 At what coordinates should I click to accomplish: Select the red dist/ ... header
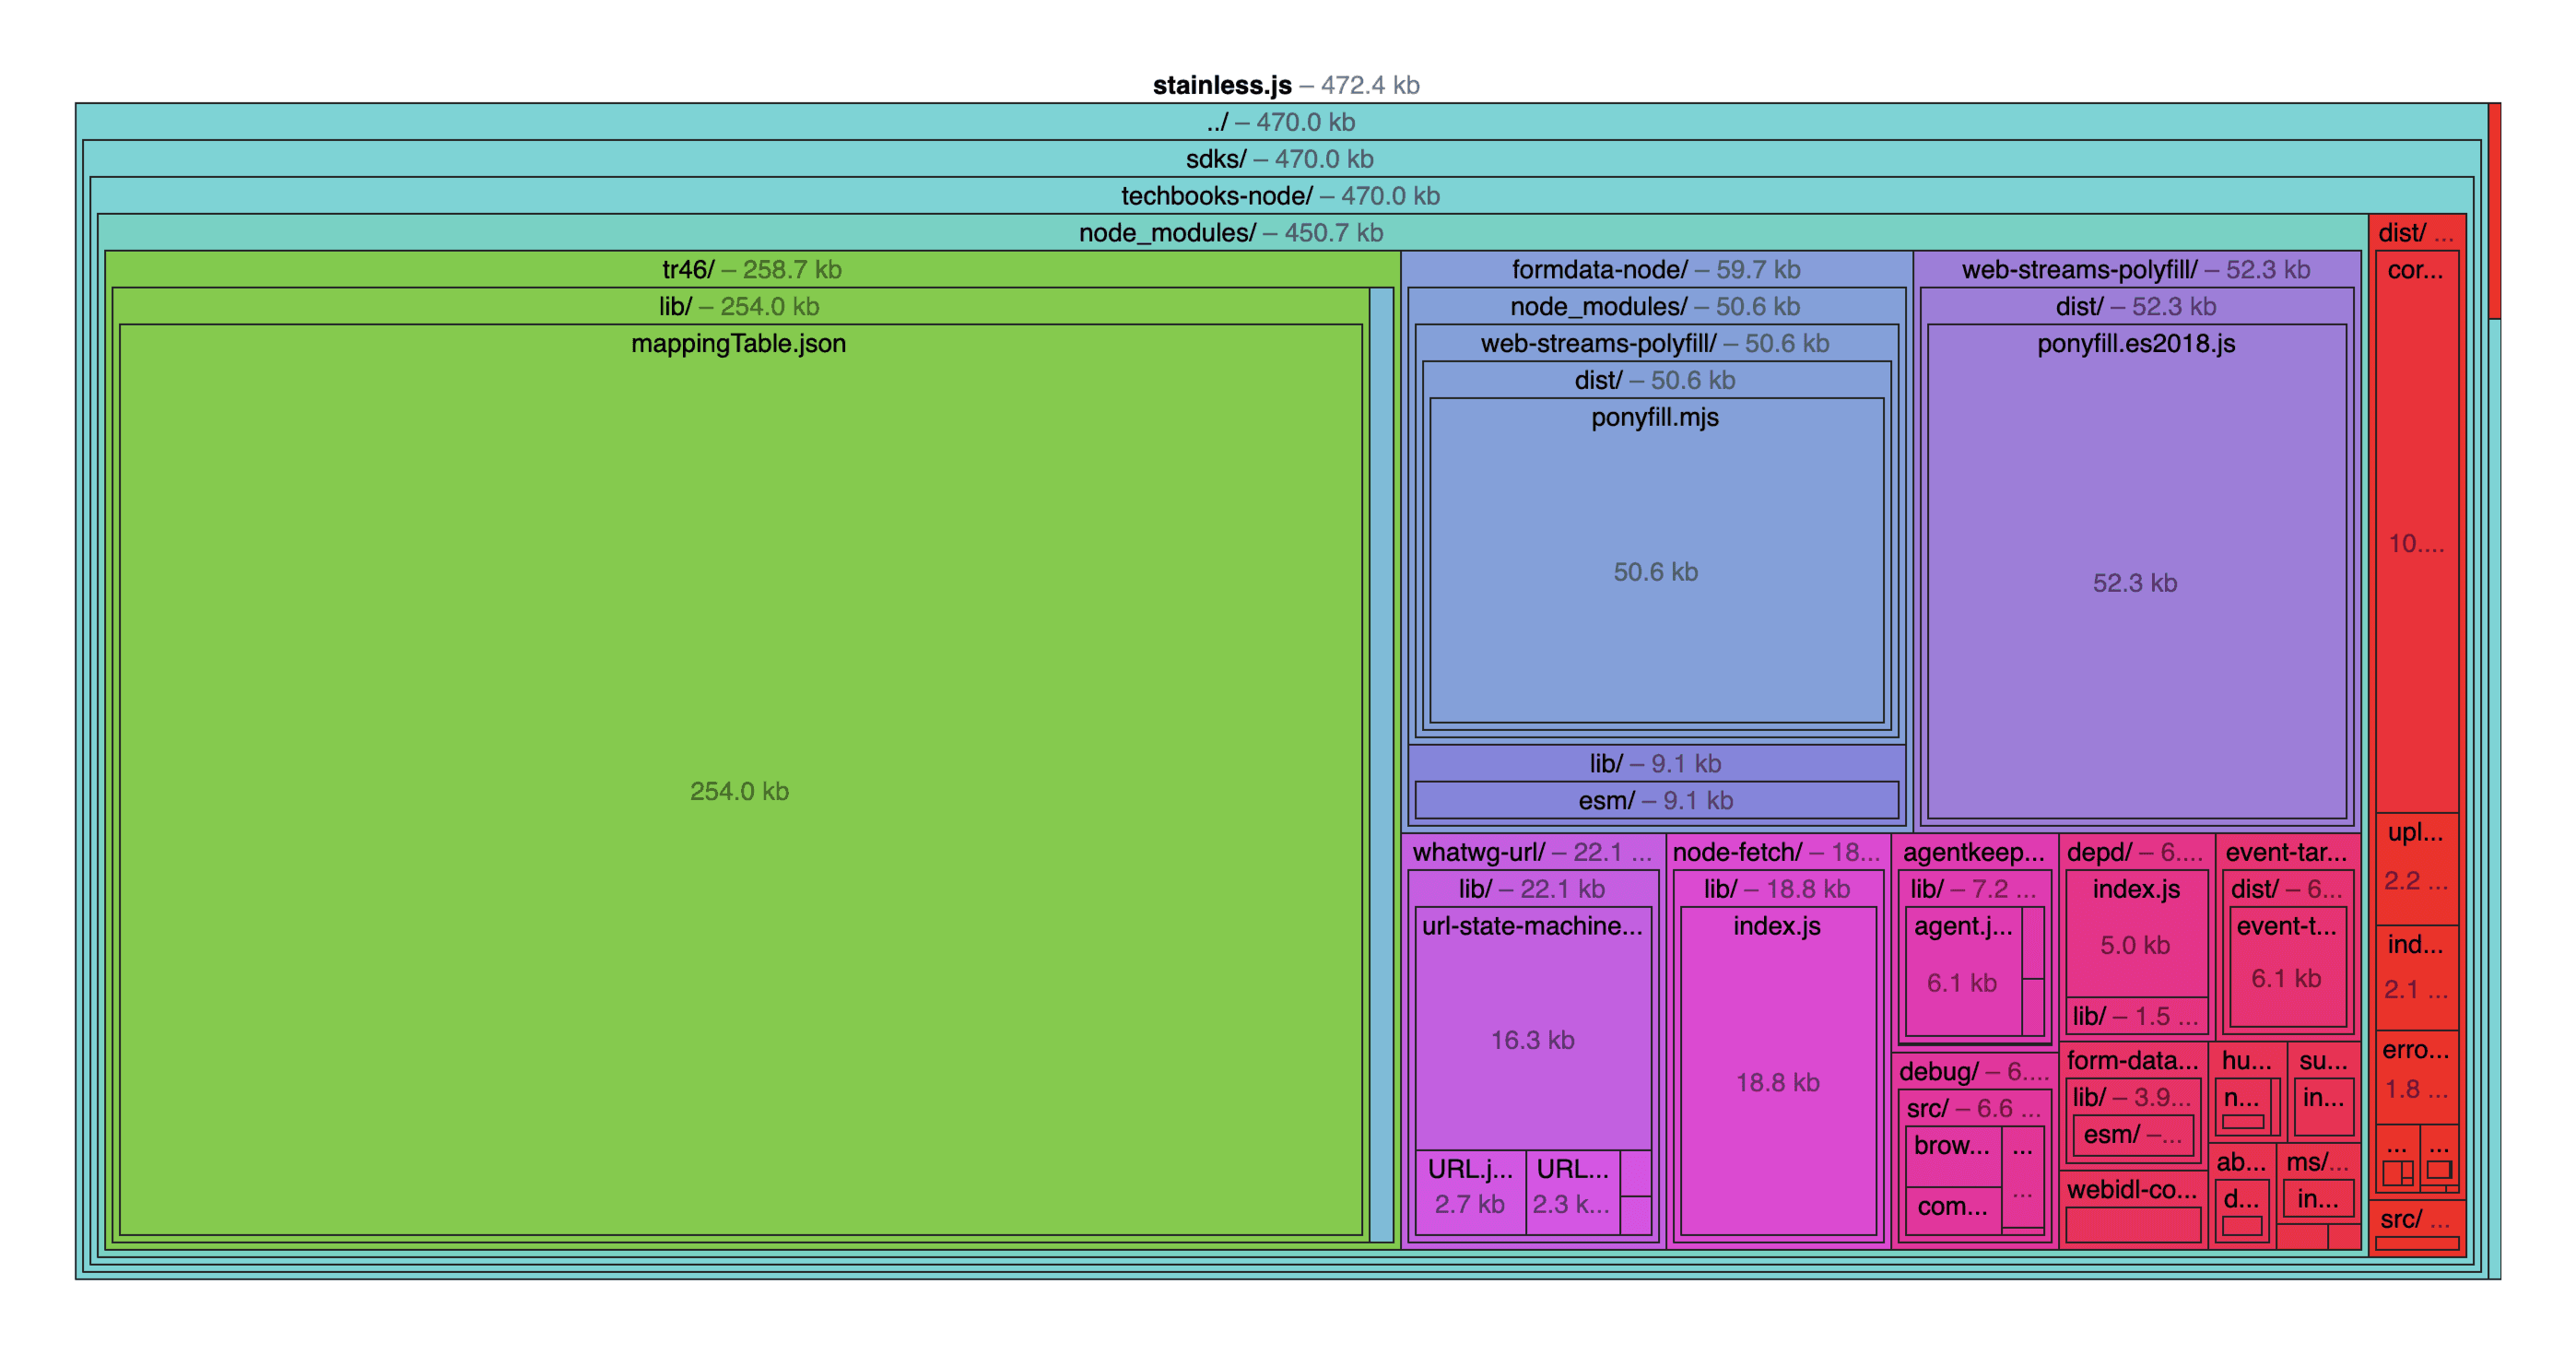[2417, 233]
